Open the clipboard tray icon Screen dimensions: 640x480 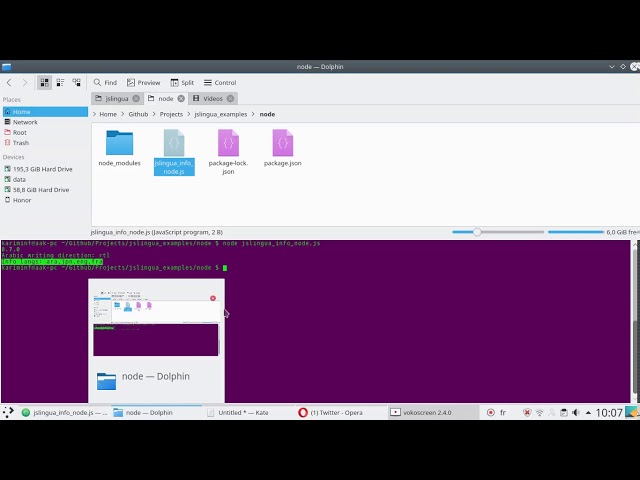tap(564, 413)
